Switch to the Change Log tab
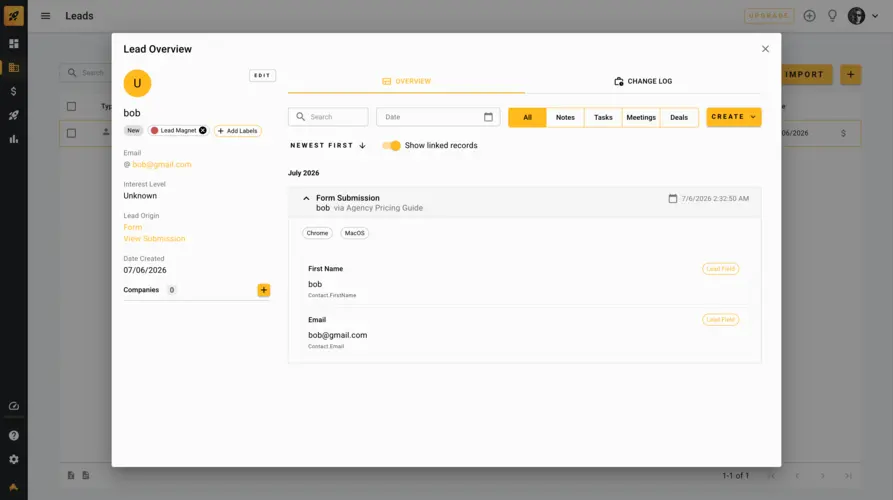This screenshot has width=893, height=500. pyautogui.click(x=643, y=81)
